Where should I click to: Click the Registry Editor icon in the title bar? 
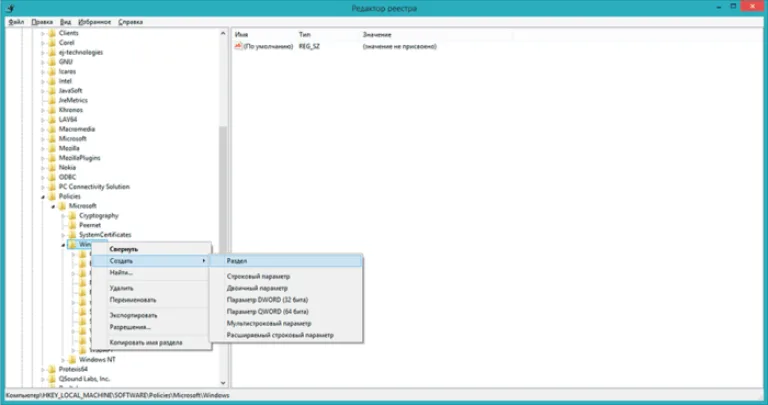tap(10, 8)
